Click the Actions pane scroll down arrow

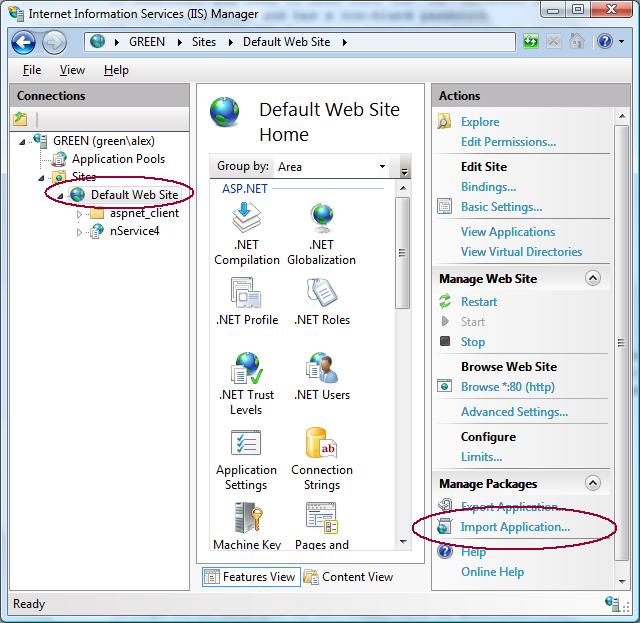pyautogui.click(x=622, y=581)
